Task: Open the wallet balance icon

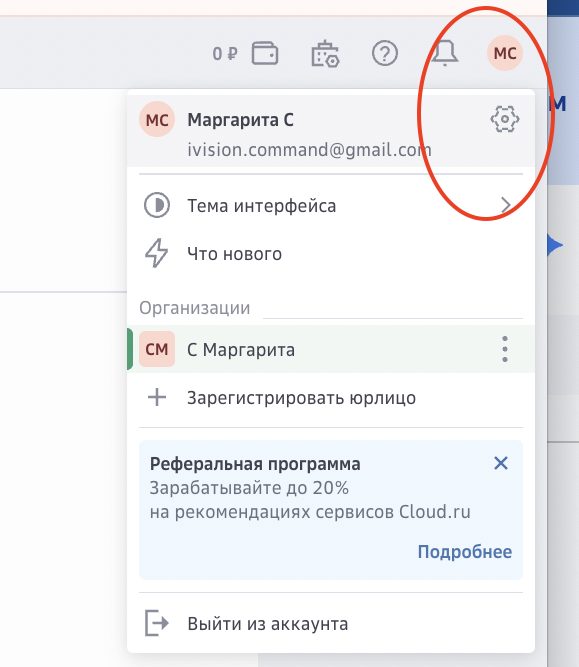Action: (x=265, y=53)
